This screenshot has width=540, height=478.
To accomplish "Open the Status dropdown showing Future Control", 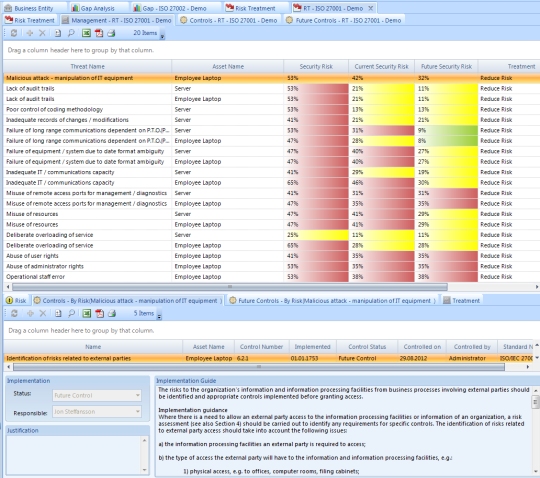I will point(97,395).
